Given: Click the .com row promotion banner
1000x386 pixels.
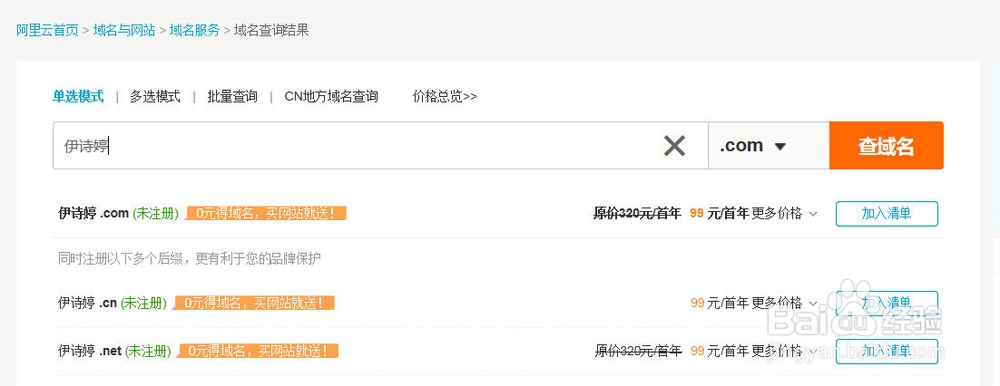Looking at the screenshot, I should tap(266, 213).
